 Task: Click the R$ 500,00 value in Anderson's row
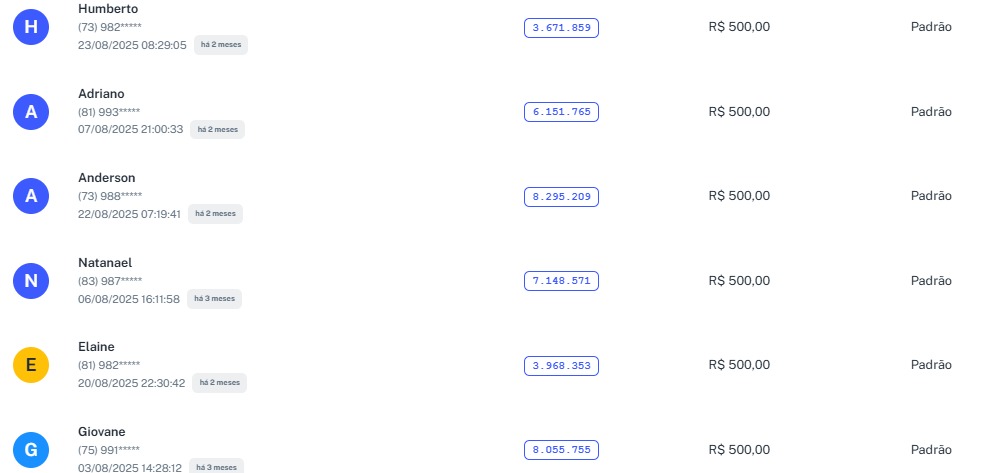tap(739, 196)
